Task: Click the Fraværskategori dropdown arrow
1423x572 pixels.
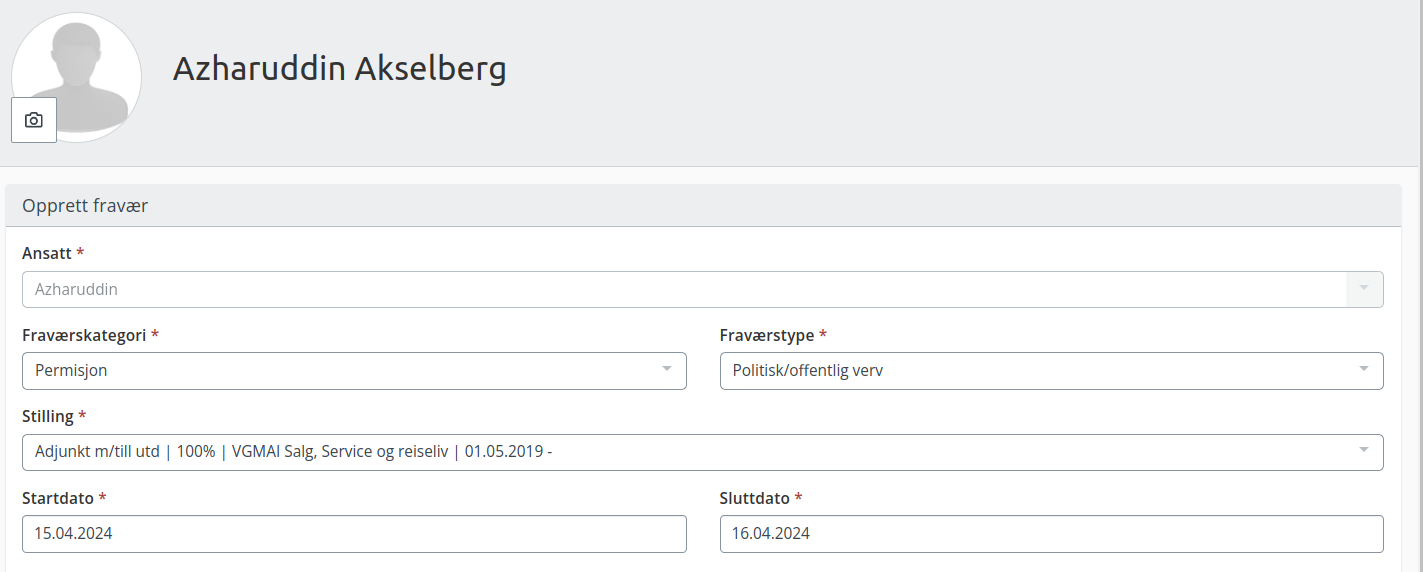Action: [x=667, y=370]
